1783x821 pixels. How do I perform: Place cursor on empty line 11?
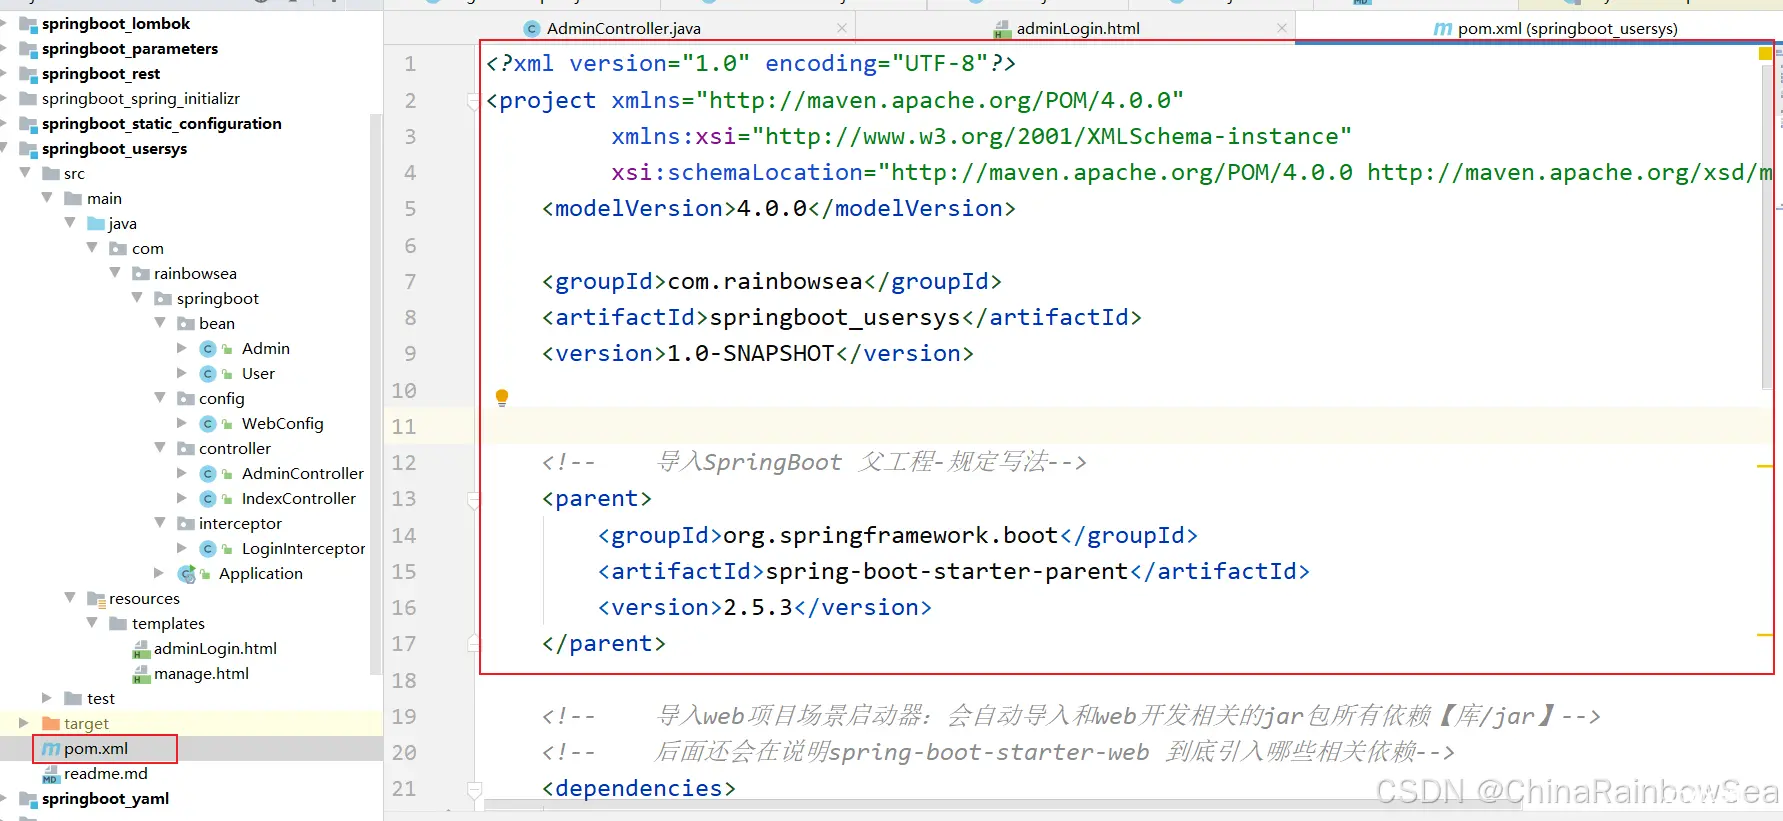(x=1120, y=426)
